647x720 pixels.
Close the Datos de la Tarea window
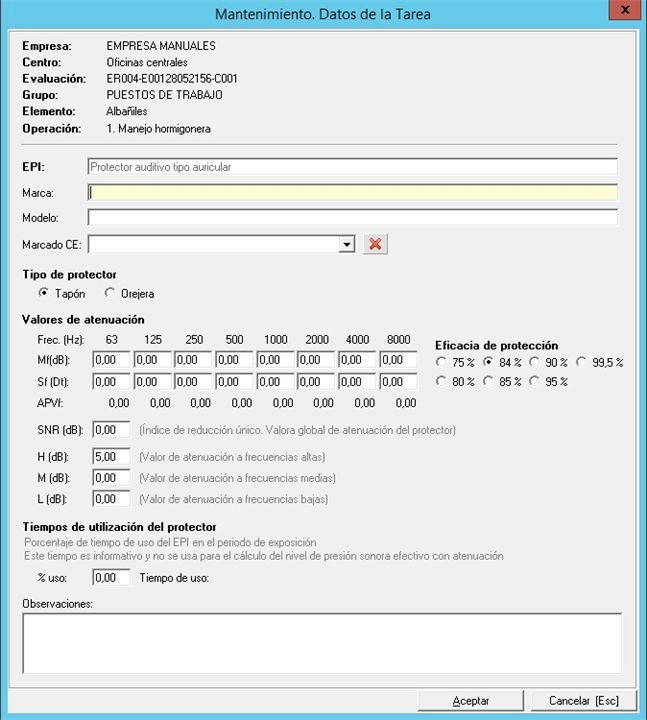coord(624,10)
